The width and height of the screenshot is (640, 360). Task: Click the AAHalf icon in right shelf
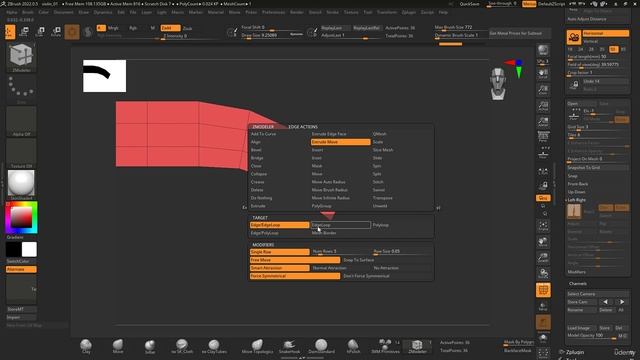pyautogui.click(x=543, y=122)
